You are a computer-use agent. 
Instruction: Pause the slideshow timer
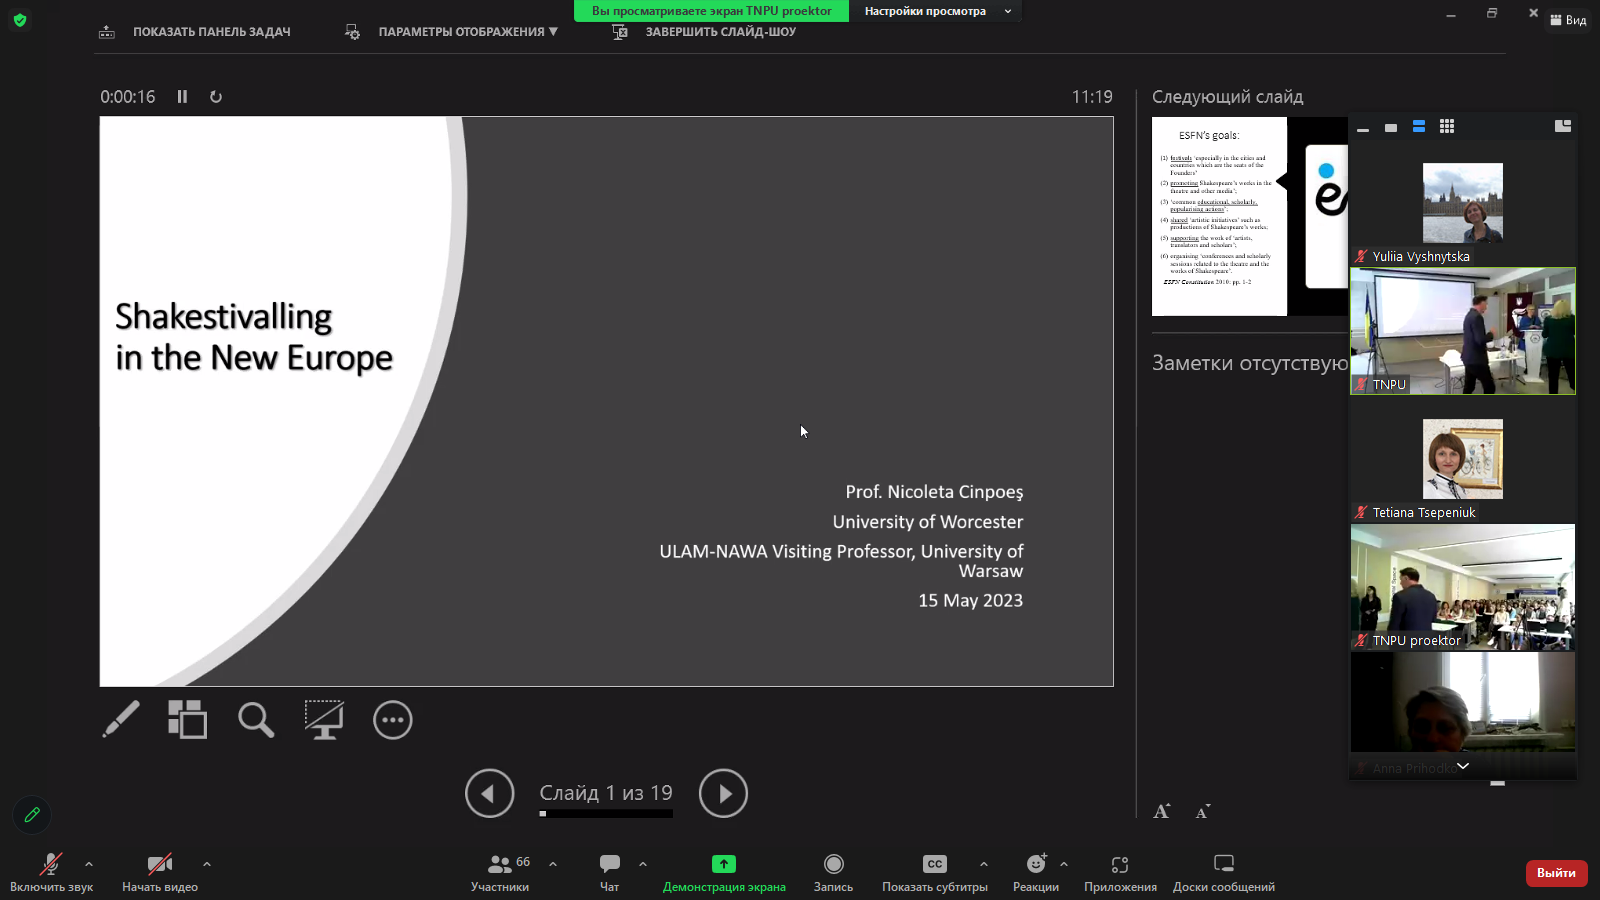pos(182,97)
